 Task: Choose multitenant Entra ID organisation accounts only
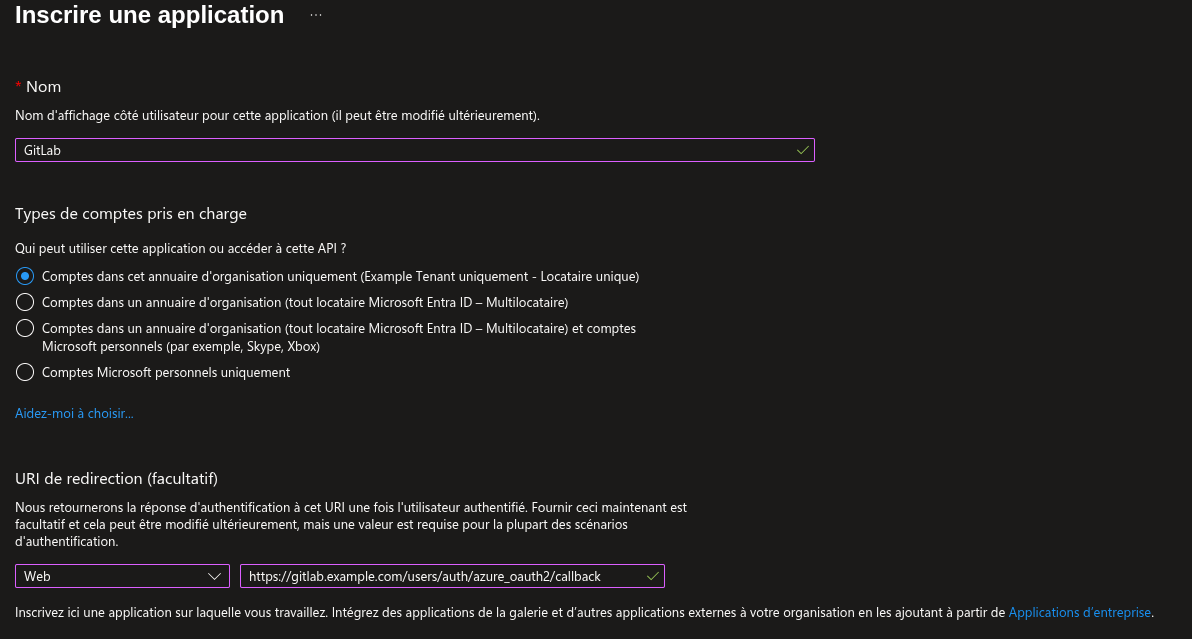tap(25, 302)
